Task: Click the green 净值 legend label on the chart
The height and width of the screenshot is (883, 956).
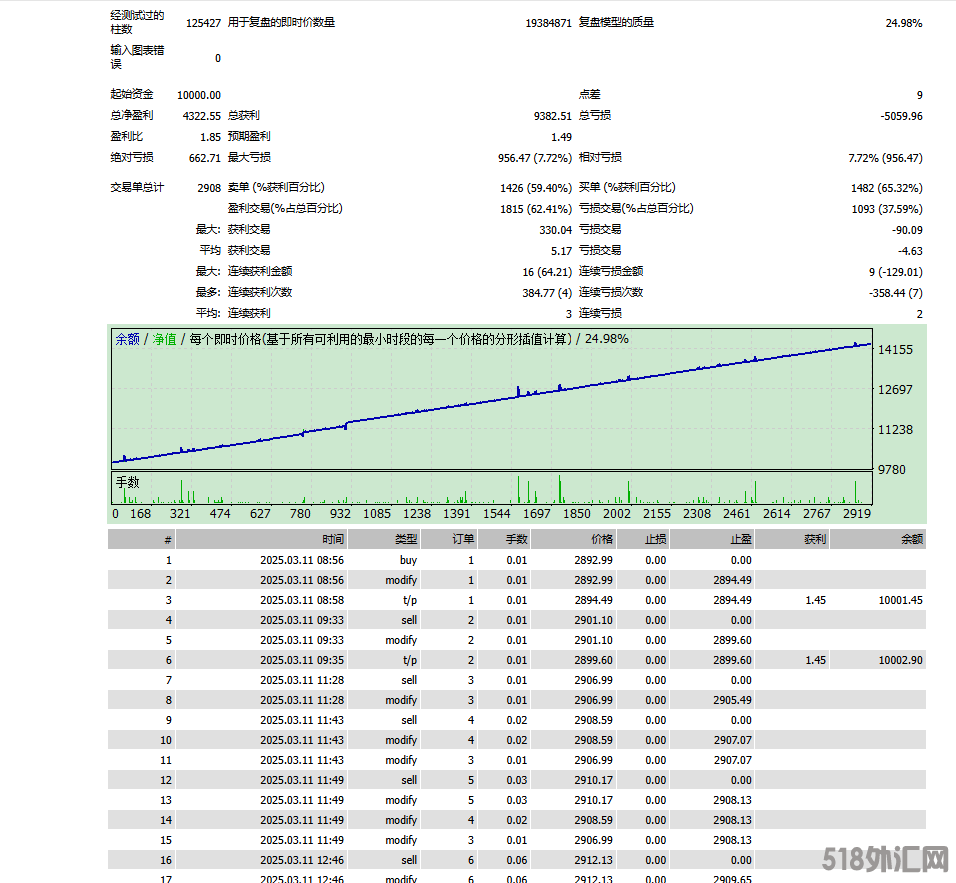Action: coord(163,339)
